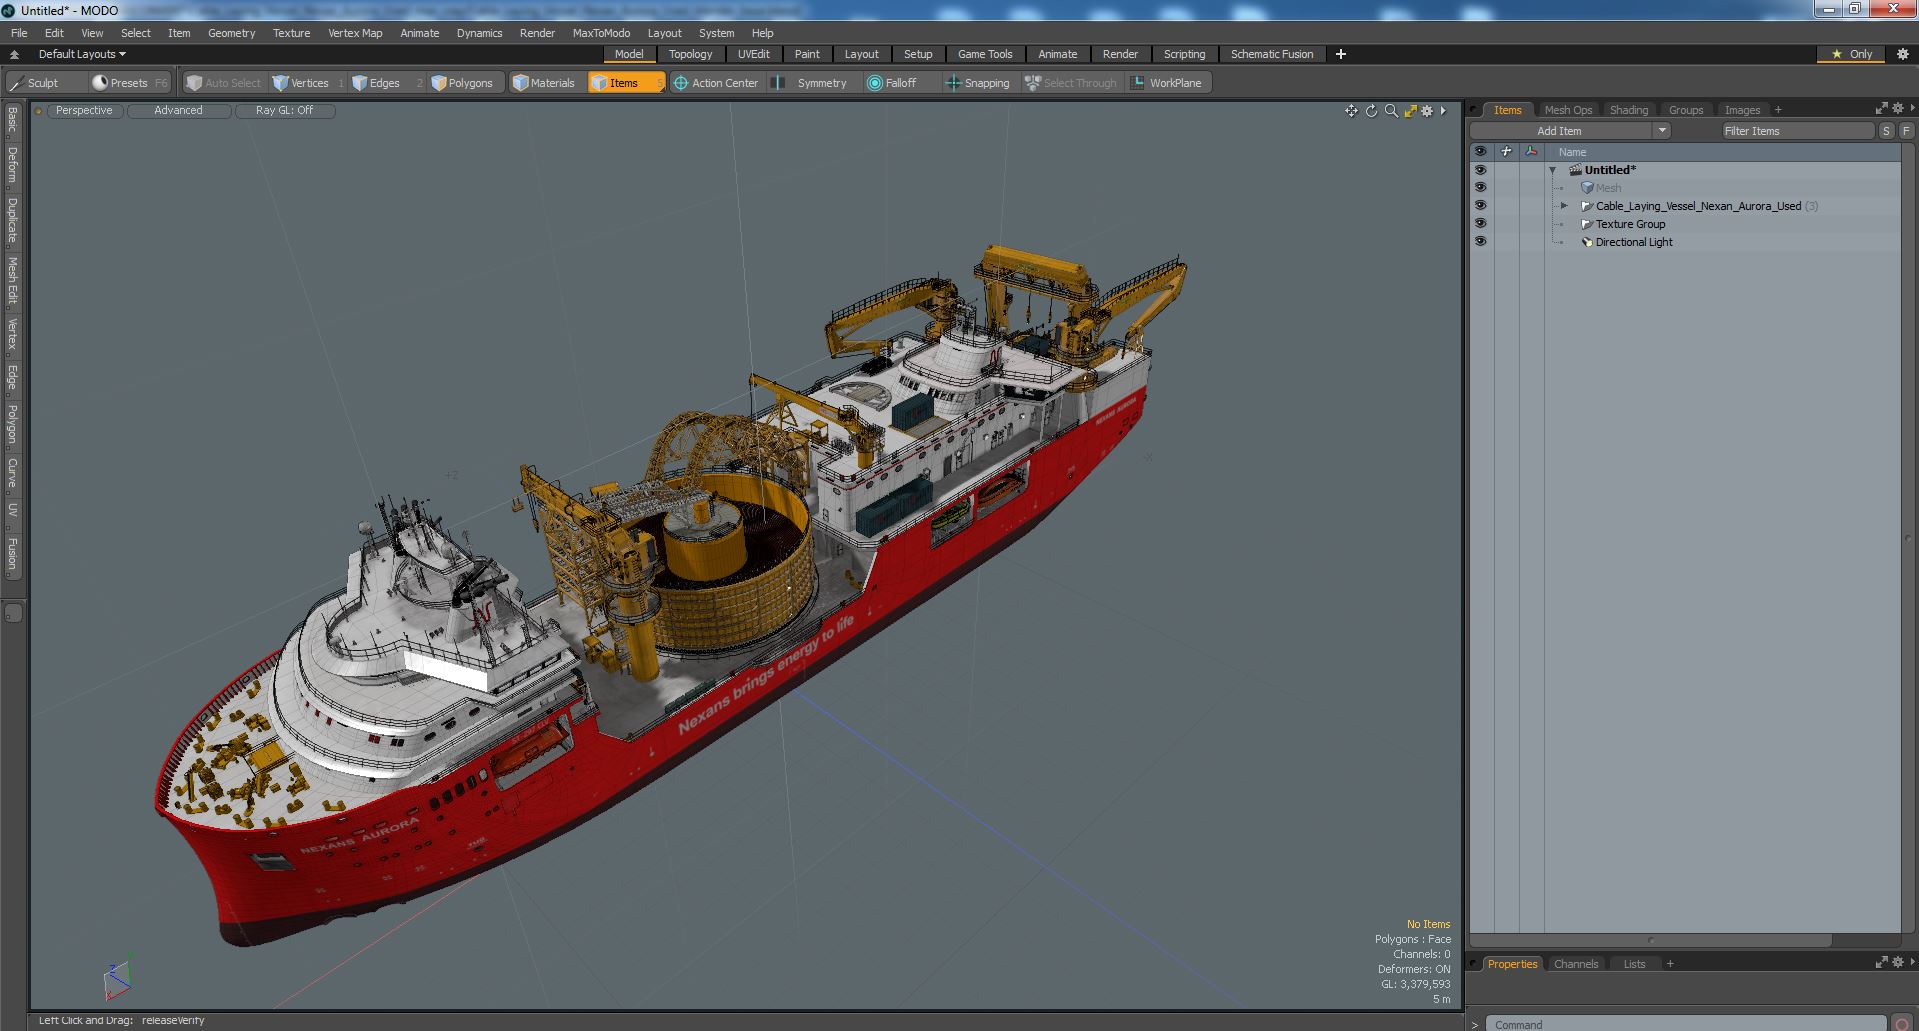
Task: Open the Ray GL: Off dropdown
Action: click(284, 111)
